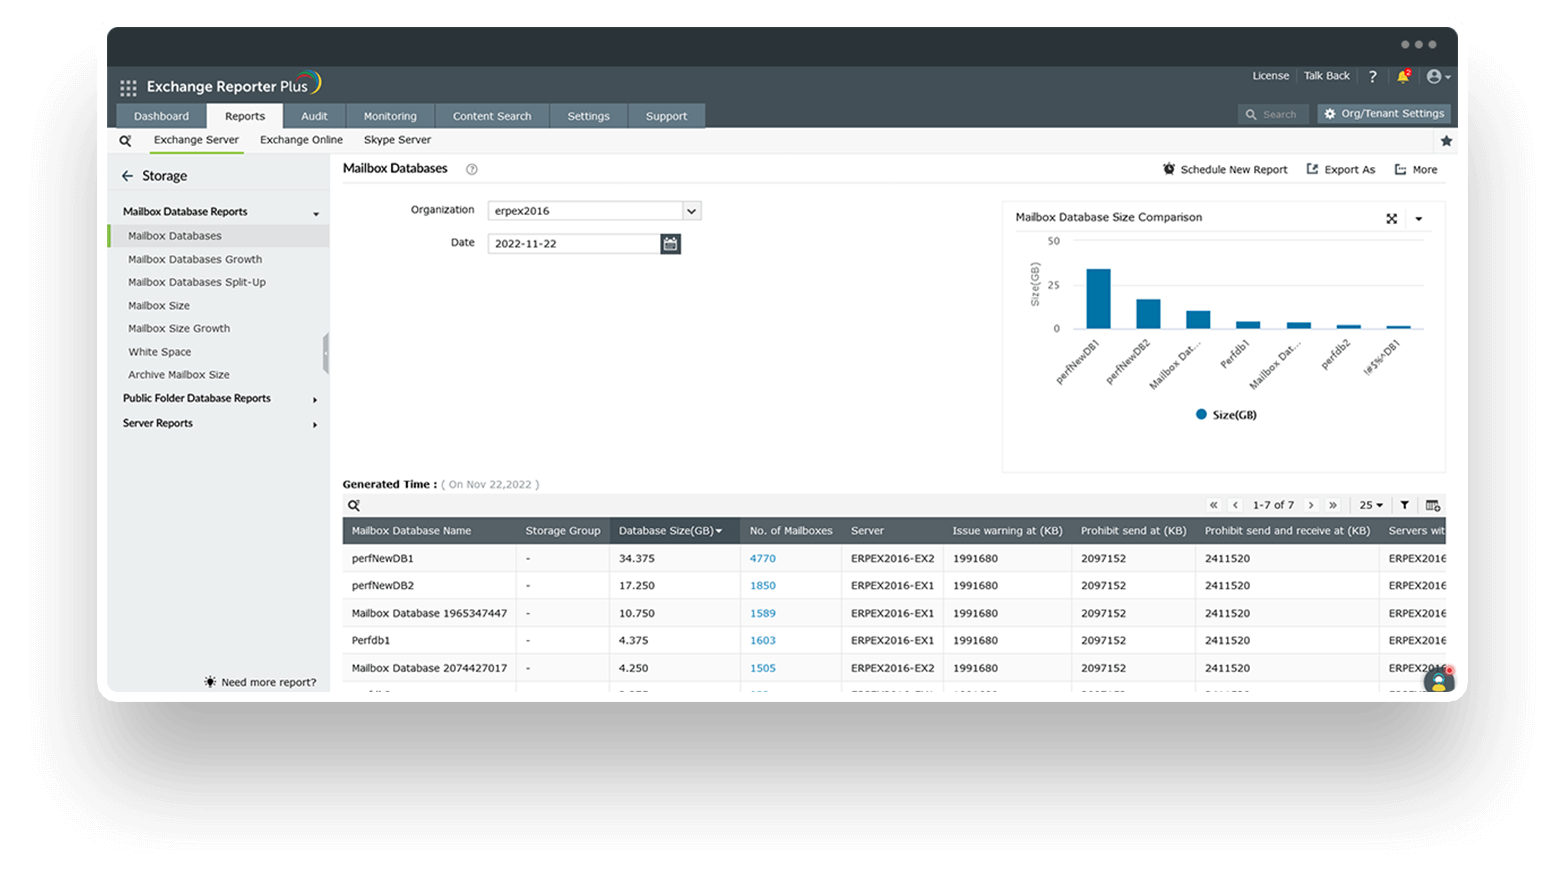Go to previous page of results

coord(1236,505)
